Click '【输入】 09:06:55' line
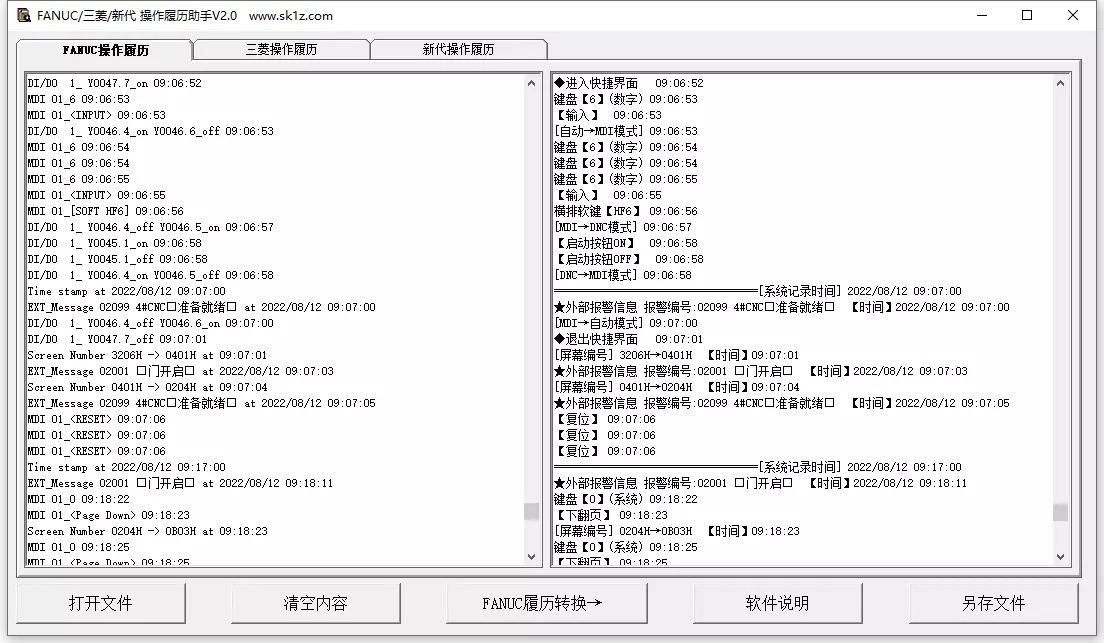This screenshot has width=1104, height=643. 608,195
